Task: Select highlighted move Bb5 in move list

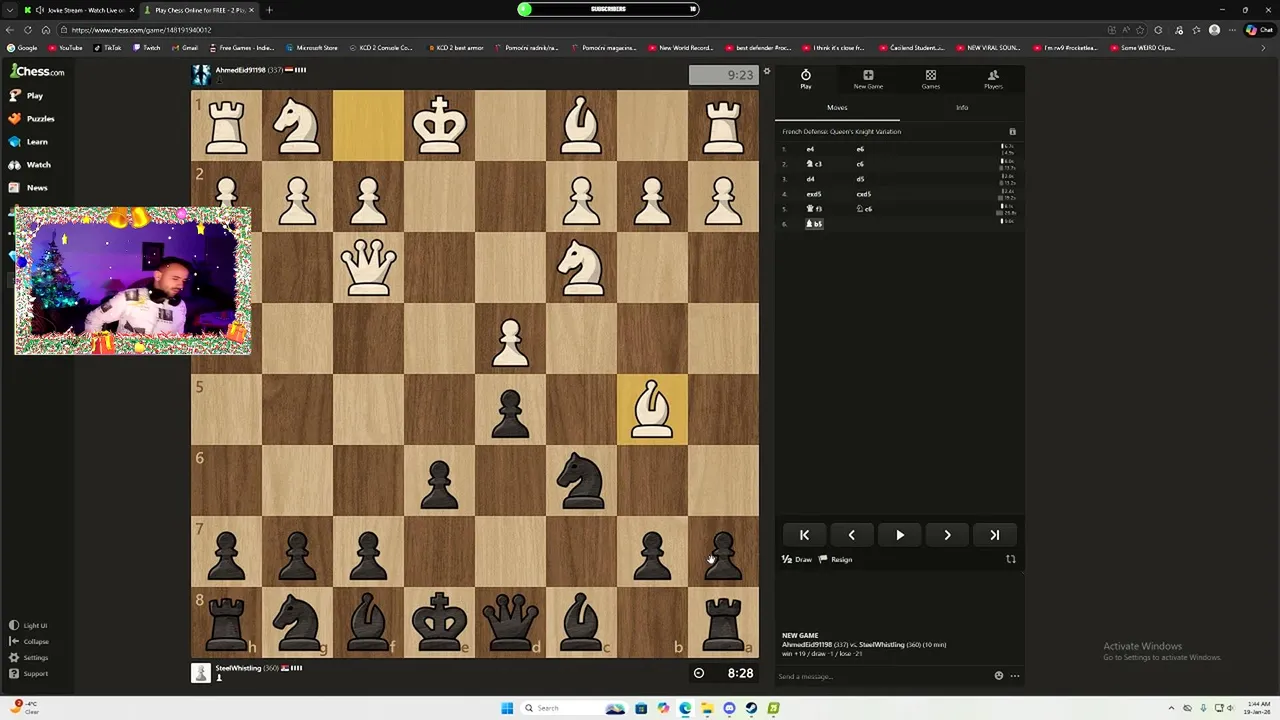Action: [x=814, y=224]
